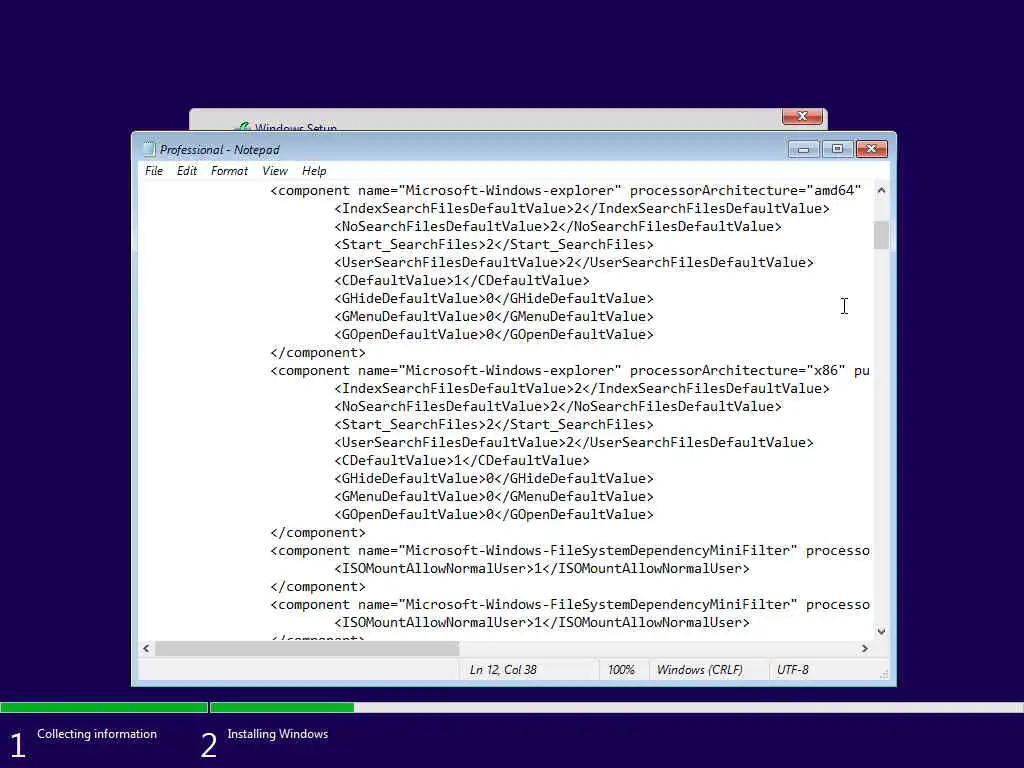Click the horizontal scrollbar right arrow
Image resolution: width=1024 pixels, height=768 pixels.
pyautogui.click(x=865, y=648)
